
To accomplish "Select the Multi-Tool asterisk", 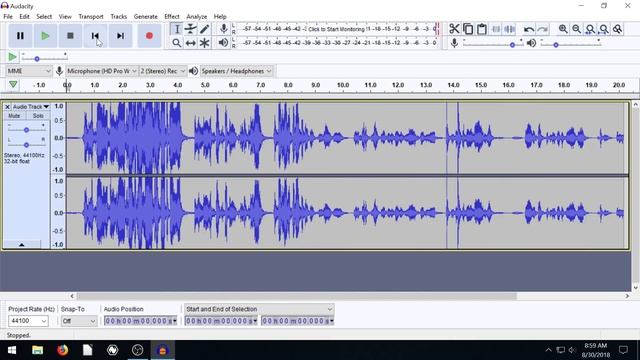I will [204, 43].
